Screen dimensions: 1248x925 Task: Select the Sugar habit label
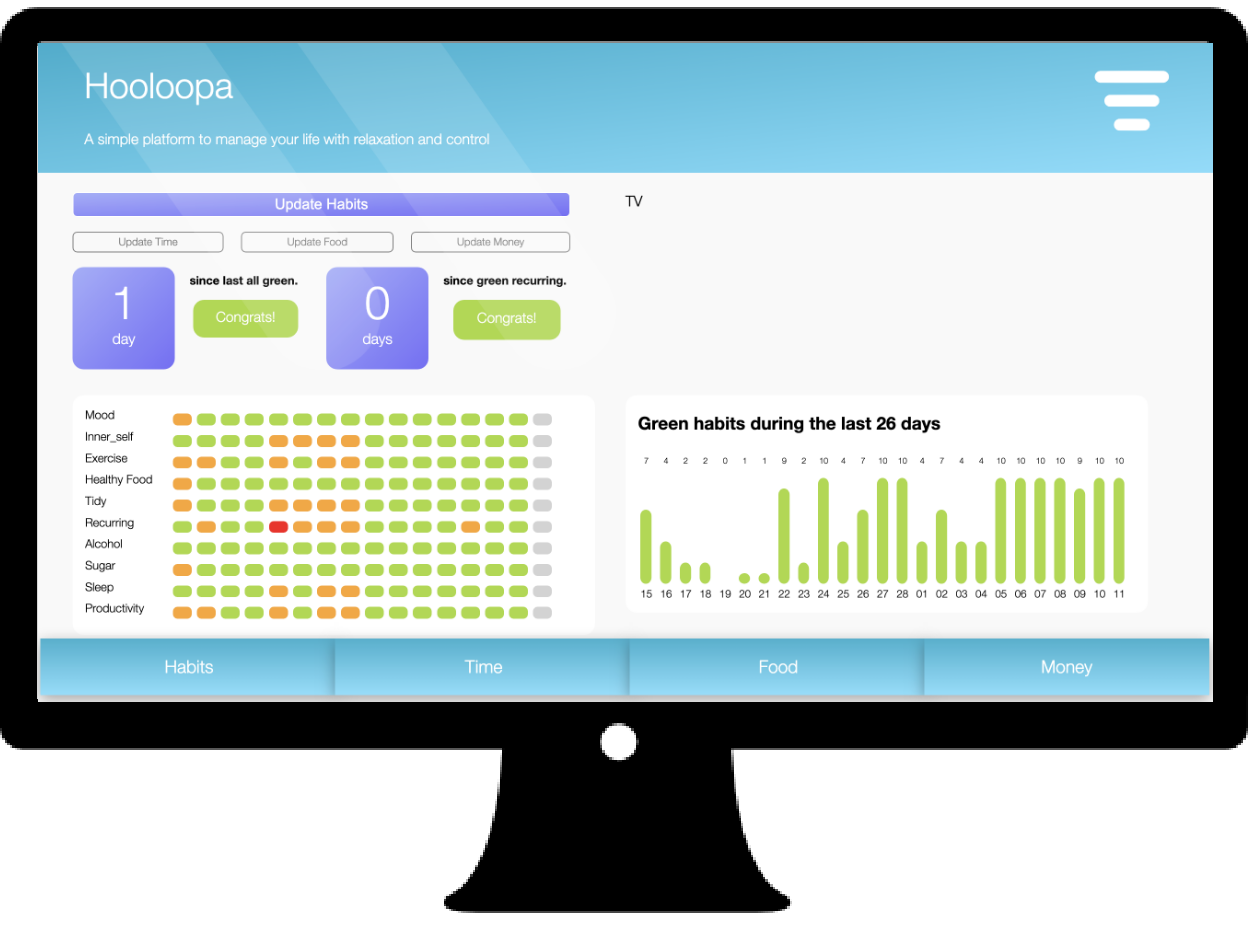pyautogui.click(x=100, y=566)
